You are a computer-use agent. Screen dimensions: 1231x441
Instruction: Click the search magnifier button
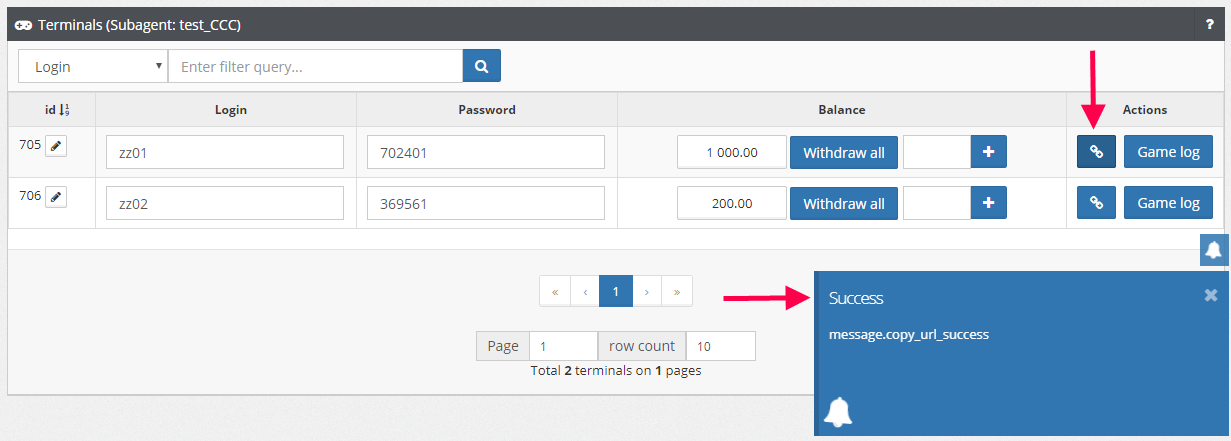481,67
